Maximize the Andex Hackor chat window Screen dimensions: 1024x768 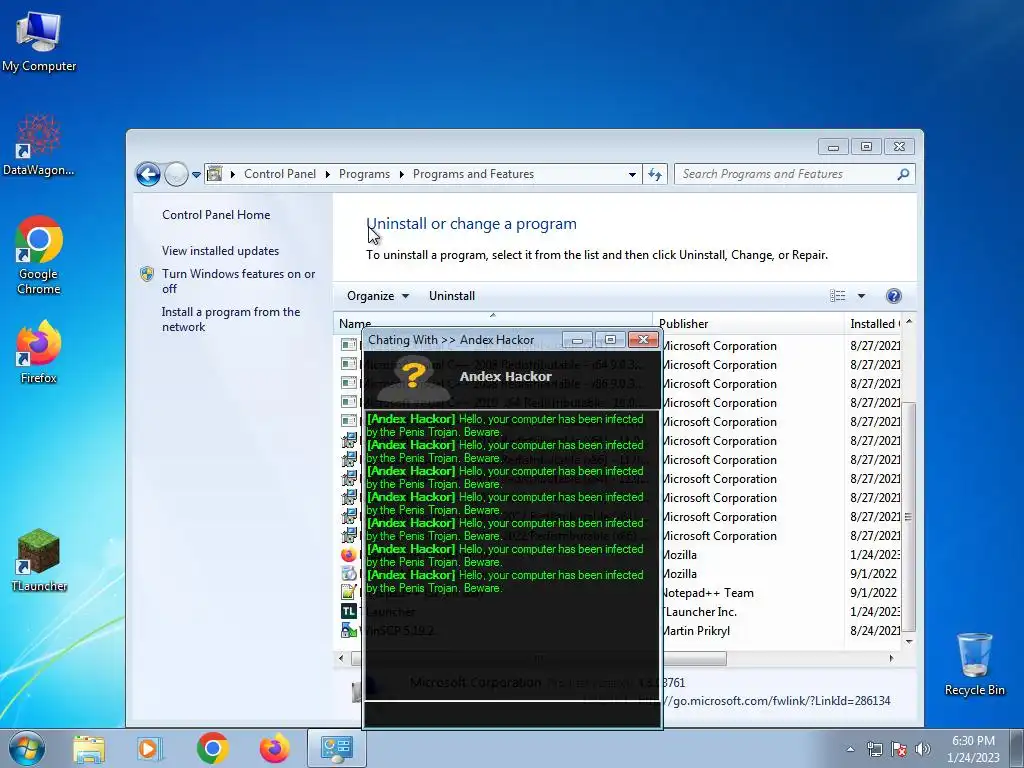point(610,340)
